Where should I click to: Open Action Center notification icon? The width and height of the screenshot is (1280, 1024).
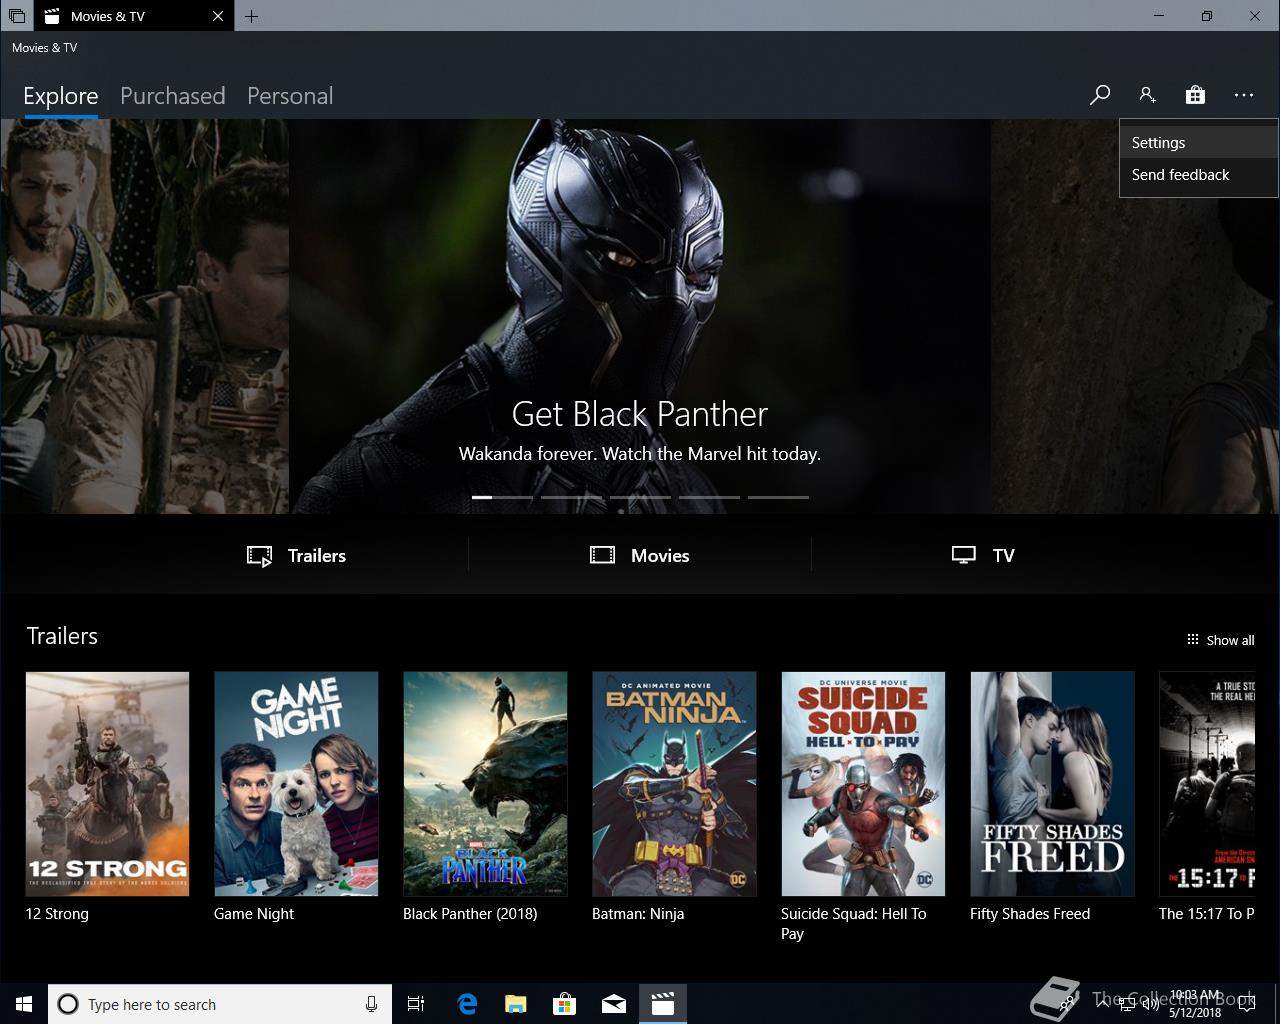point(1247,1004)
